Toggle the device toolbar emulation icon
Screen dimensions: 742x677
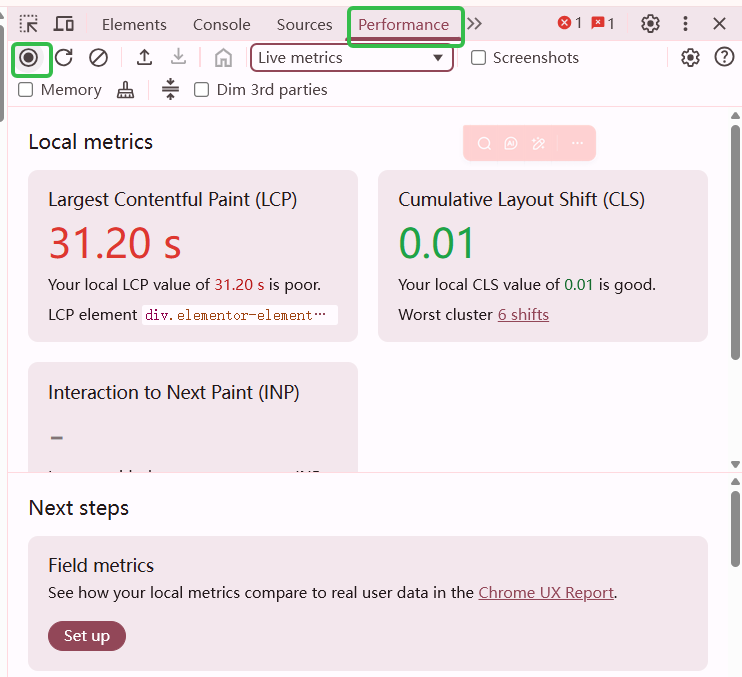tap(64, 24)
